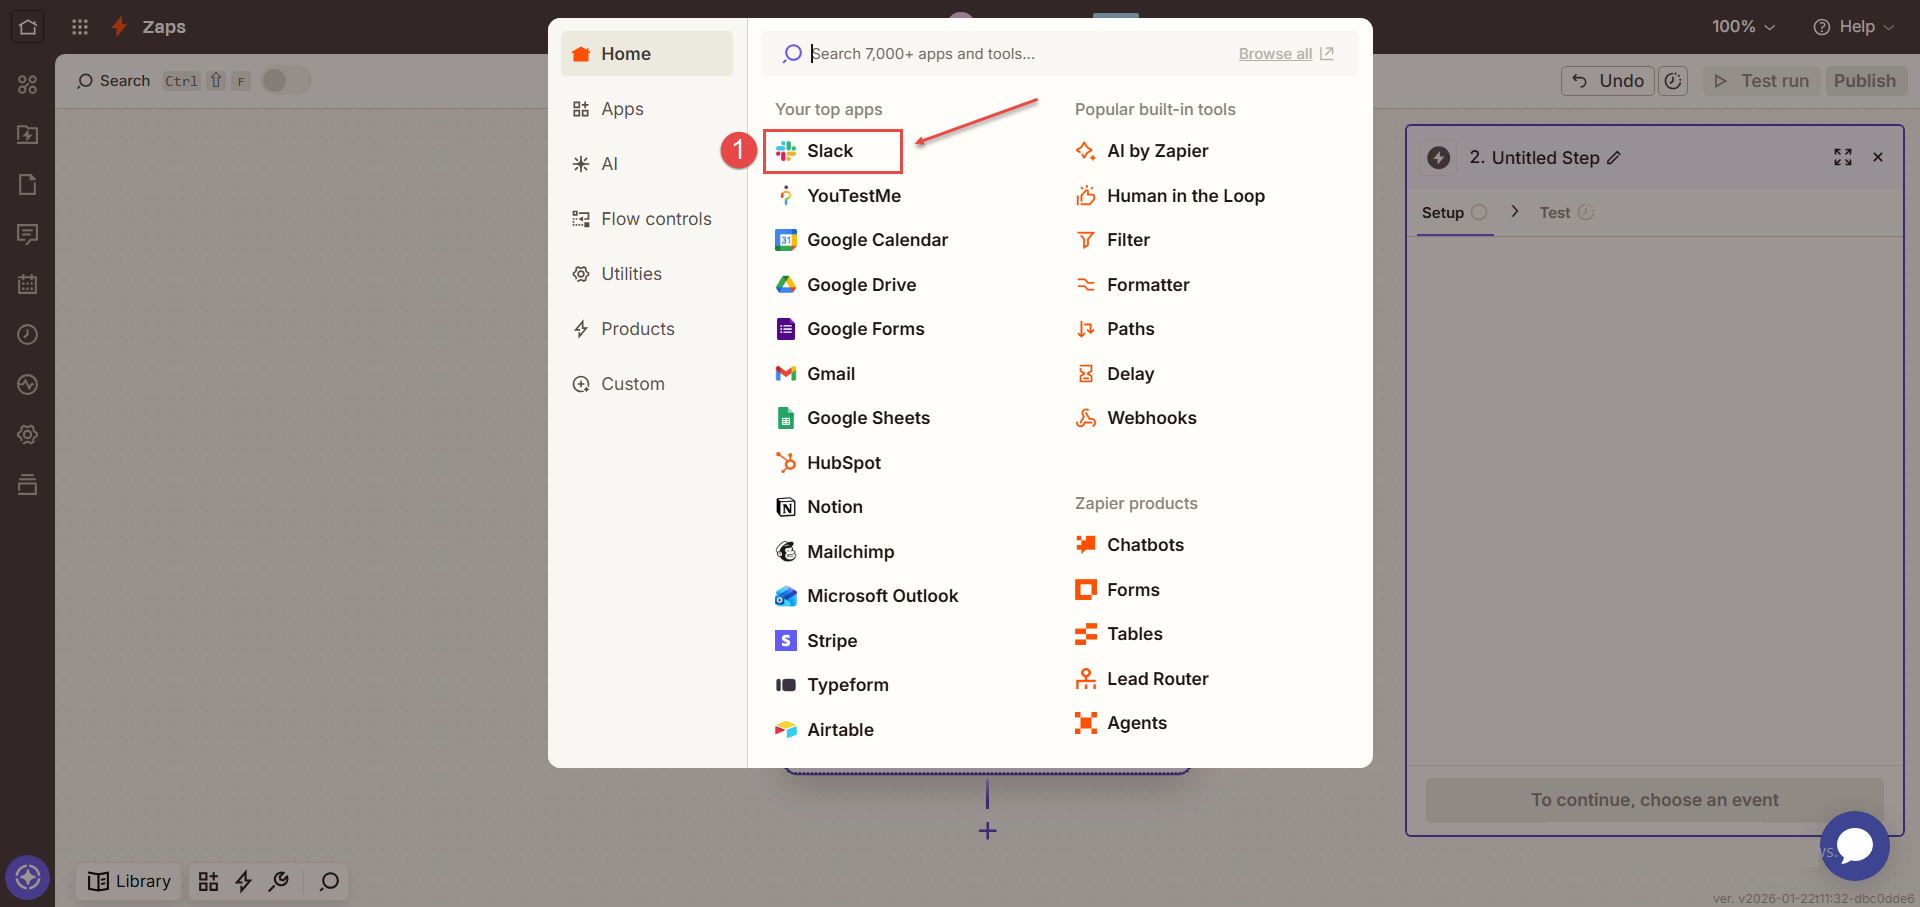Toggle the switch beside Search
Screen dimensions: 1920x907
[x=286, y=81]
